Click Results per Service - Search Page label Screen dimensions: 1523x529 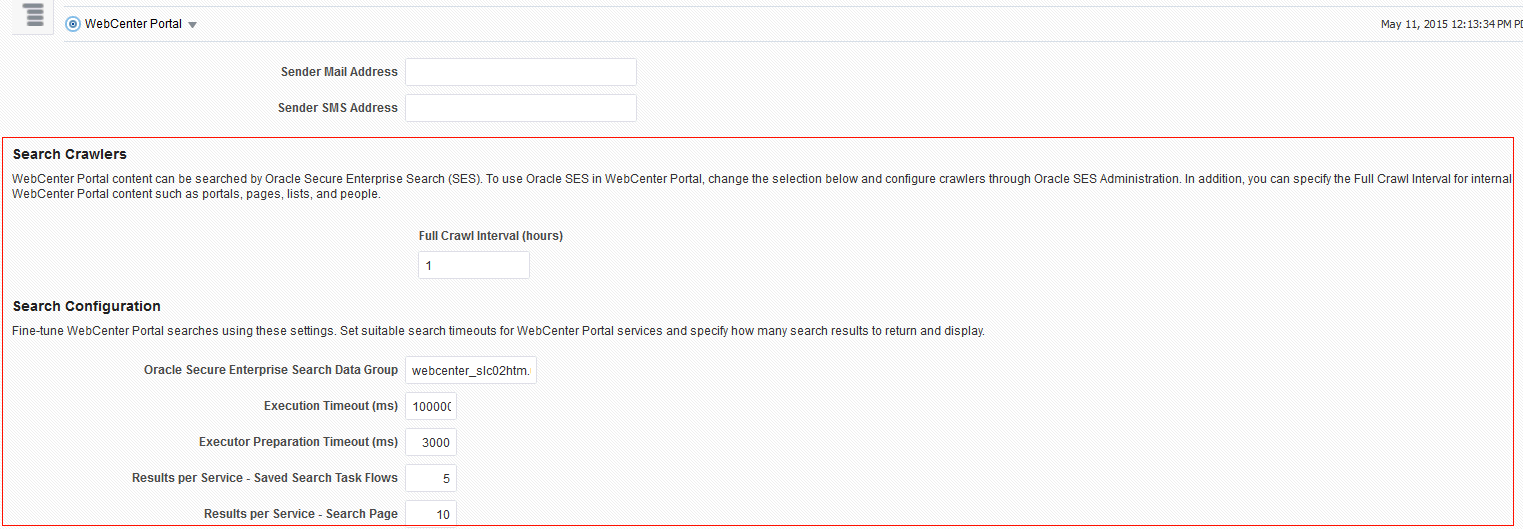(301, 514)
